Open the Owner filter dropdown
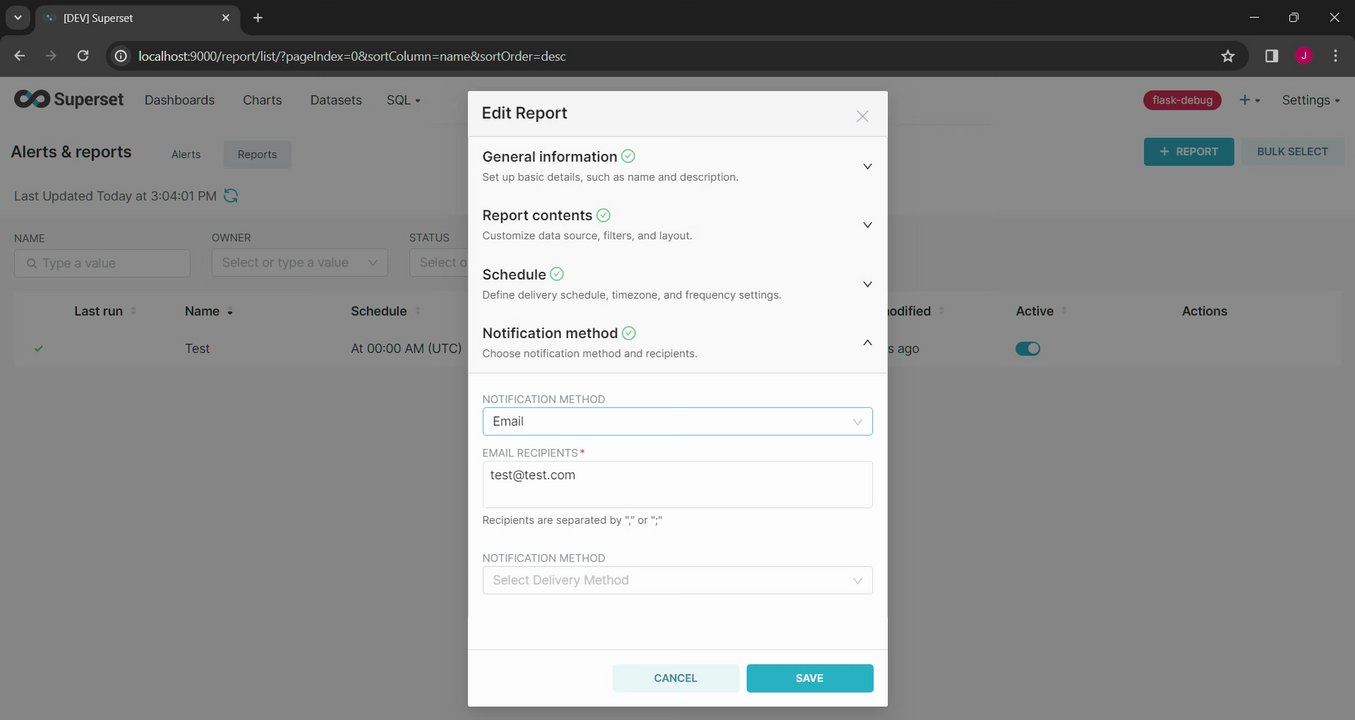The image size is (1355, 720). click(x=300, y=263)
